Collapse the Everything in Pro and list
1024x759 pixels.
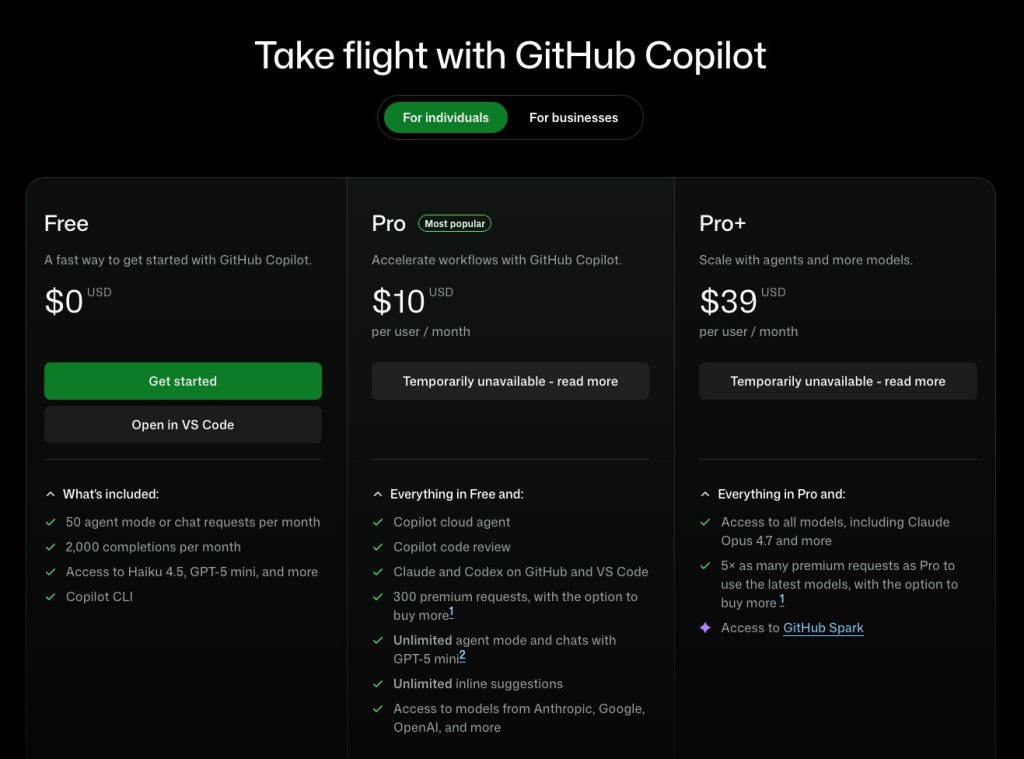(x=705, y=494)
